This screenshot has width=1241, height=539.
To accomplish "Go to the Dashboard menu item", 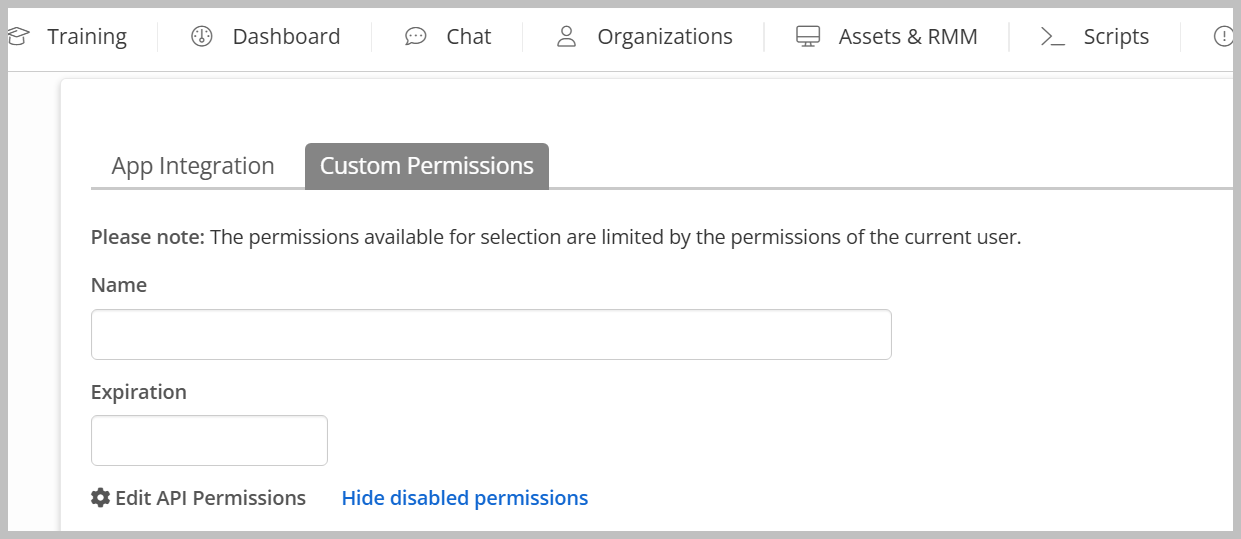I will [286, 37].
